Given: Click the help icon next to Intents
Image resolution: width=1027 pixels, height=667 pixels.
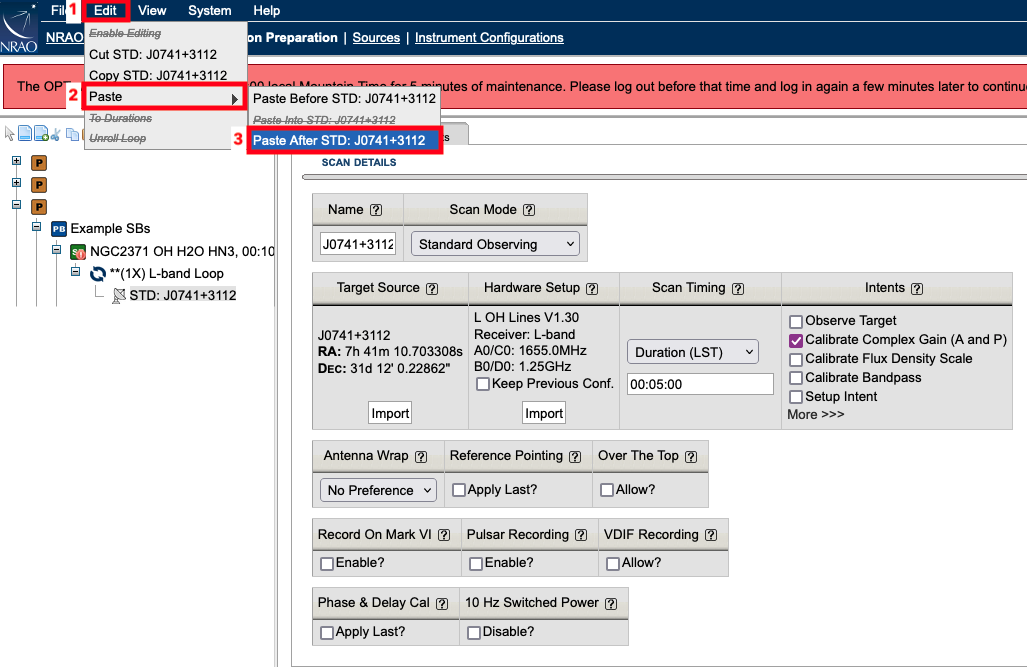Looking at the screenshot, I should pos(917,288).
